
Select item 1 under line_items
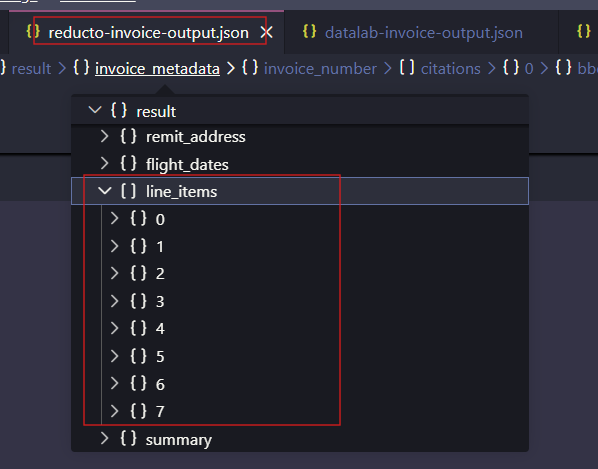tap(160, 247)
